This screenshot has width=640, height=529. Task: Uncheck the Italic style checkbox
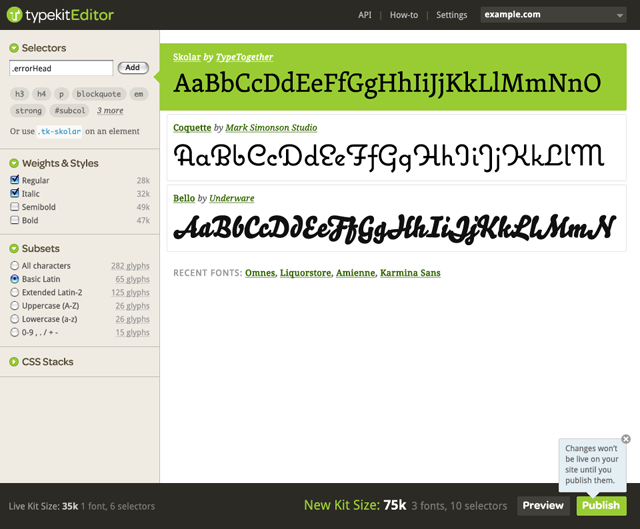coord(15,193)
